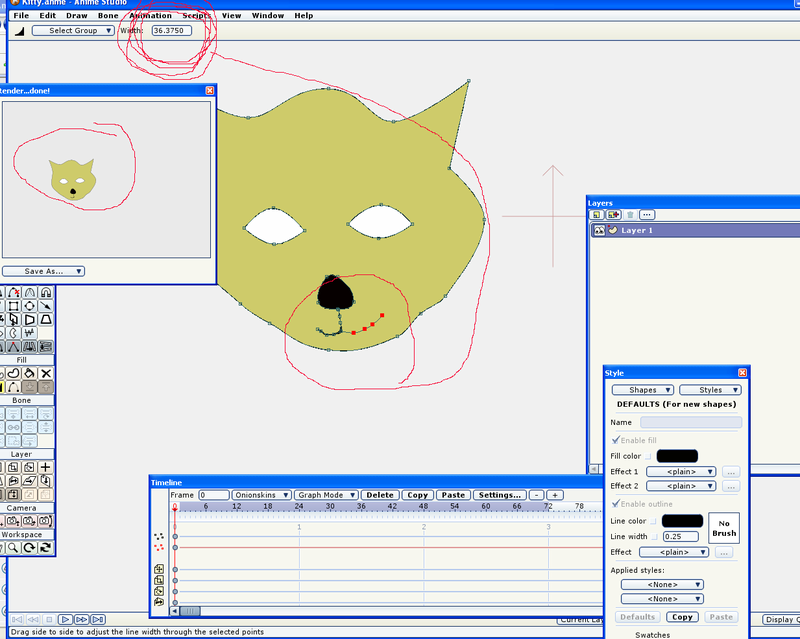Open the Save As dropdown in render window

(x=43, y=271)
